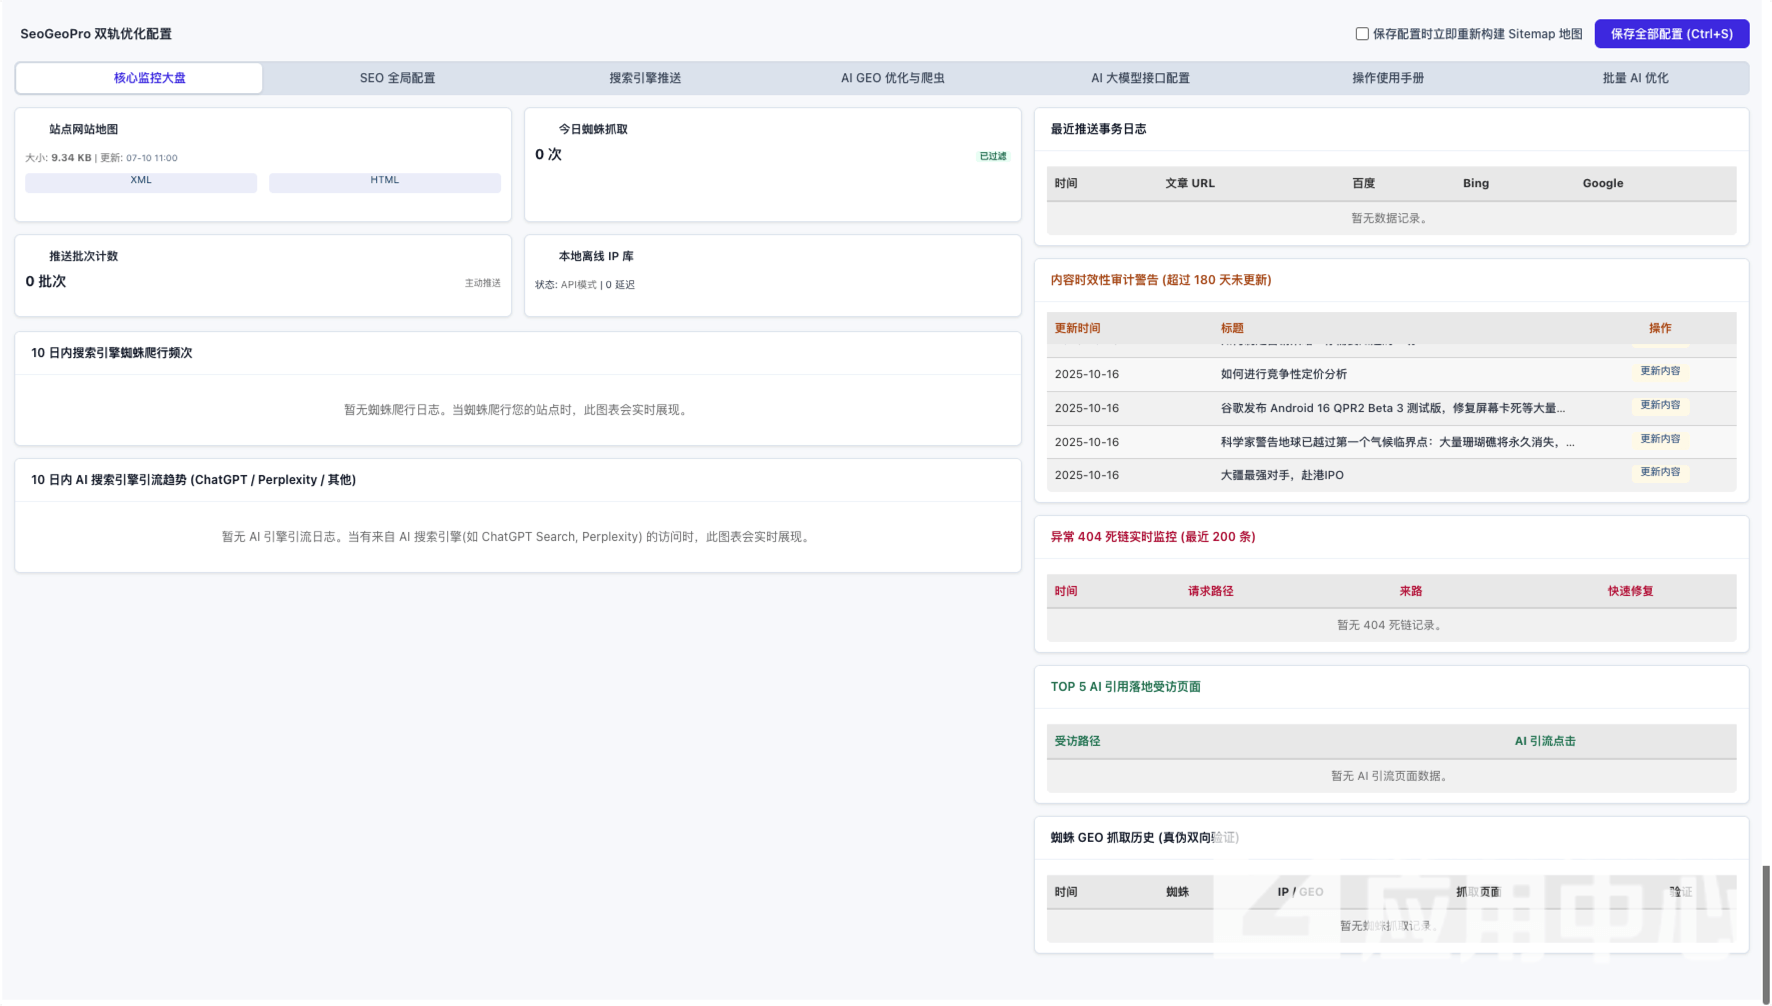Click the page vertical scrollbar thumb
Image resolution: width=1772 pixels, height=1006 pixels.
pyautogui.click(x=1766, y=934)
